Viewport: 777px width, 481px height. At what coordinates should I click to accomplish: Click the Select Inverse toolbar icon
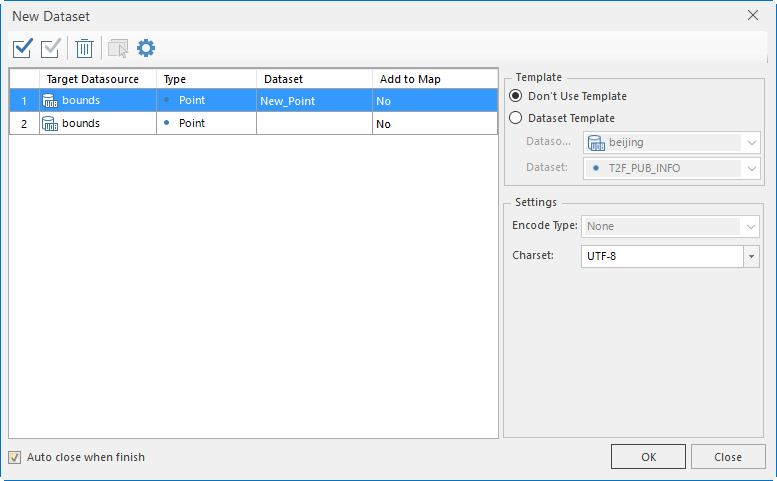pyautogui.click(x=51, y=48)
